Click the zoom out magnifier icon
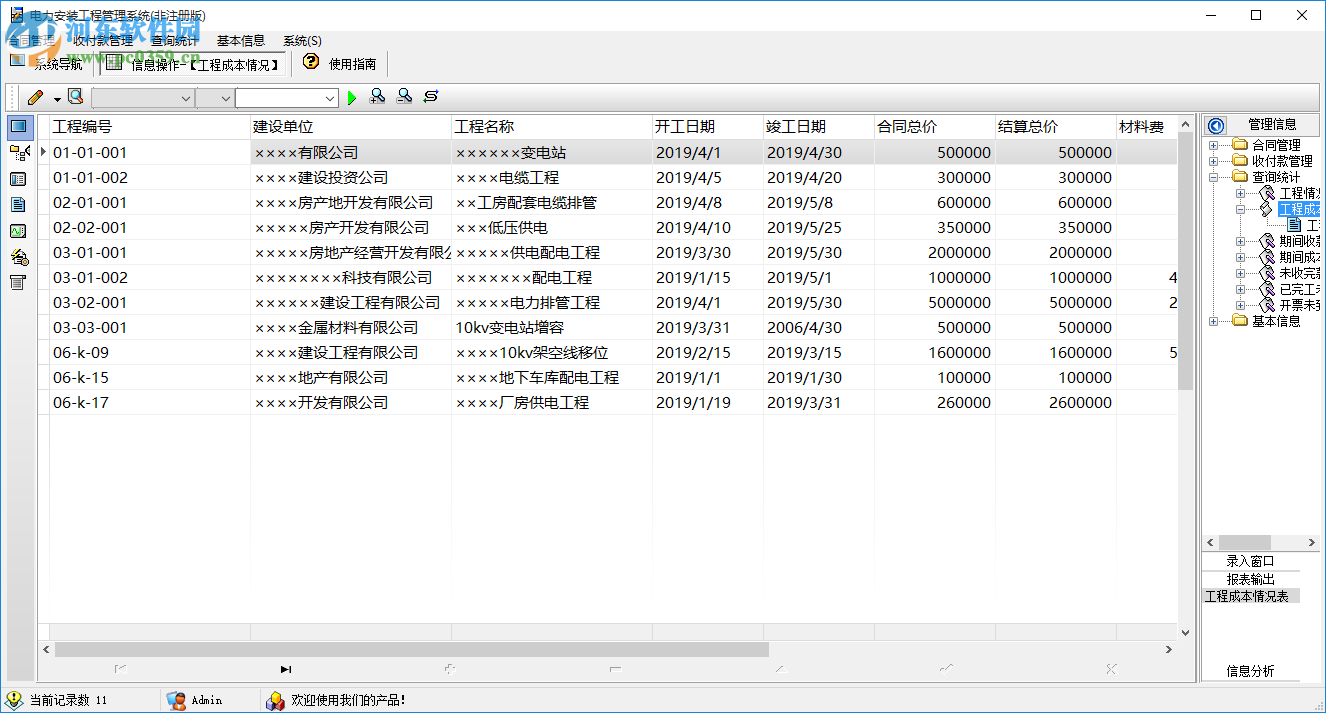The image size is (1326, 713). [404, 96]
